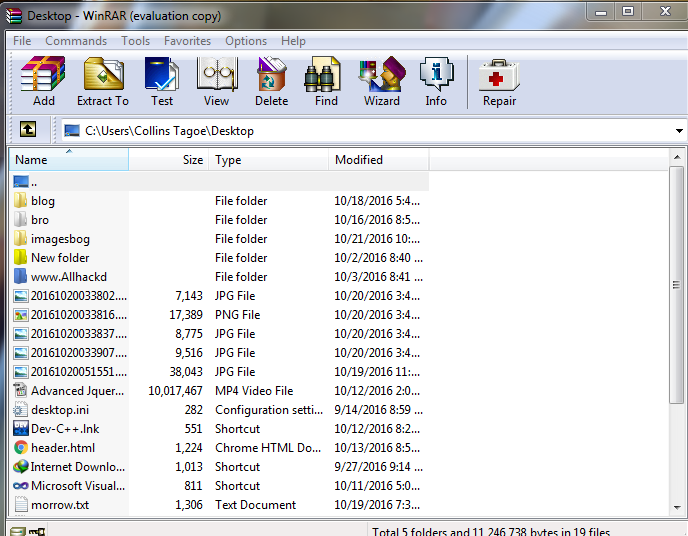The width and height of the screenshot is (688, 536).
Task: Go up one folder level button
Action: coord(28,129)
